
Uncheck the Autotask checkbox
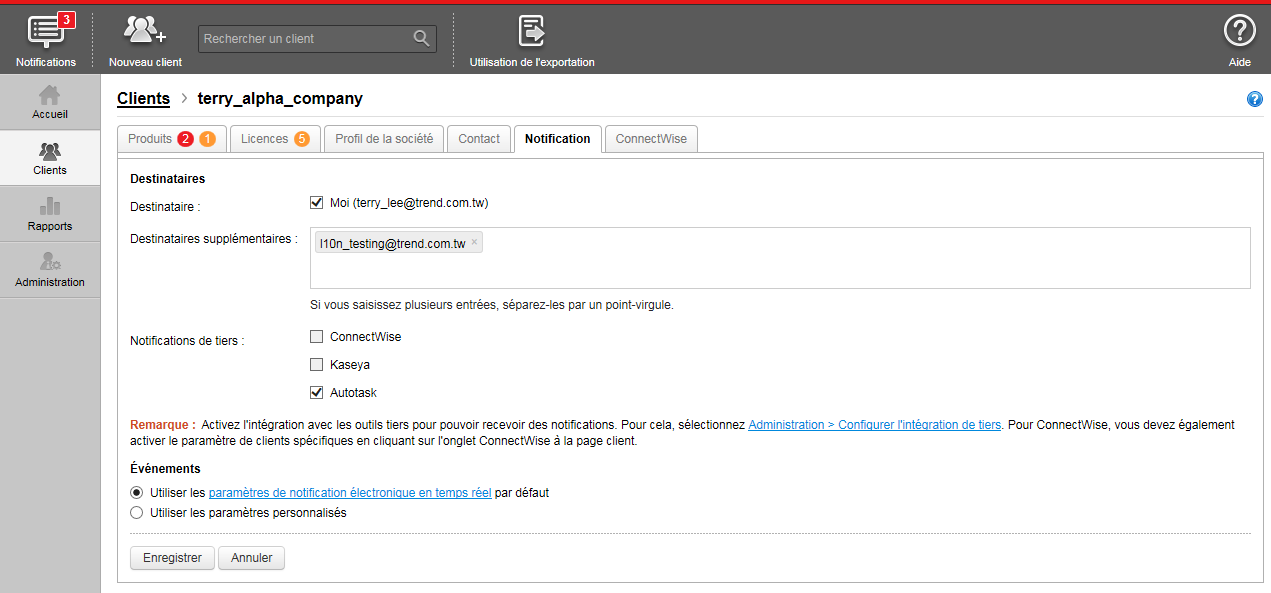pyautogui.click(x=317, y=393)
